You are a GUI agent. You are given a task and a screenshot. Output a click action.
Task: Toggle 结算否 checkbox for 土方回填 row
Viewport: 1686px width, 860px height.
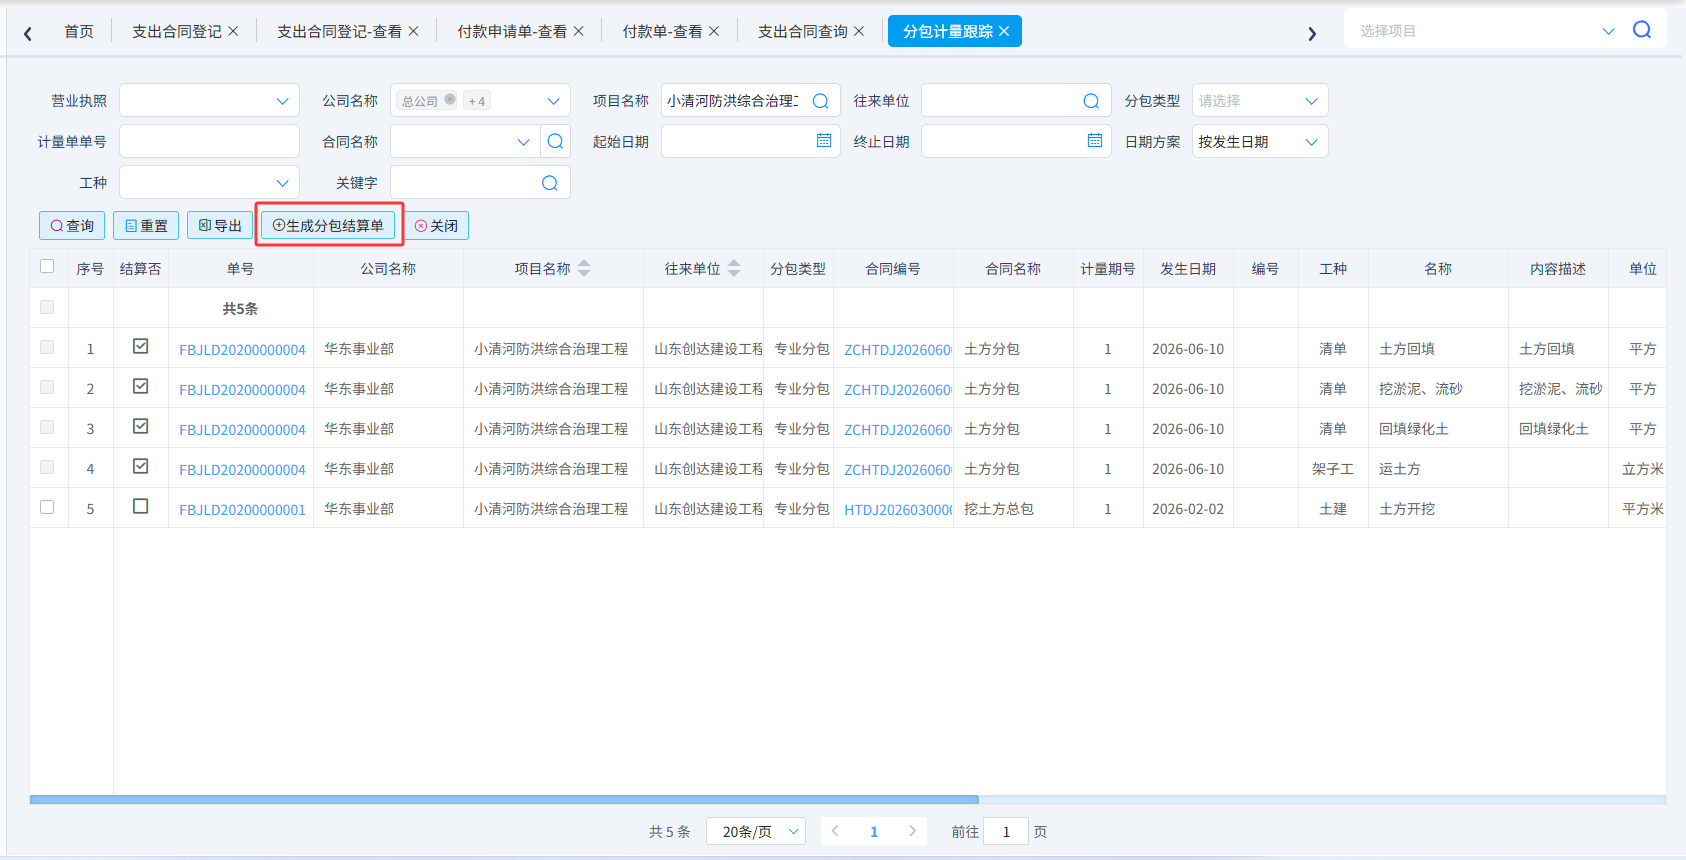click(141, 346)
